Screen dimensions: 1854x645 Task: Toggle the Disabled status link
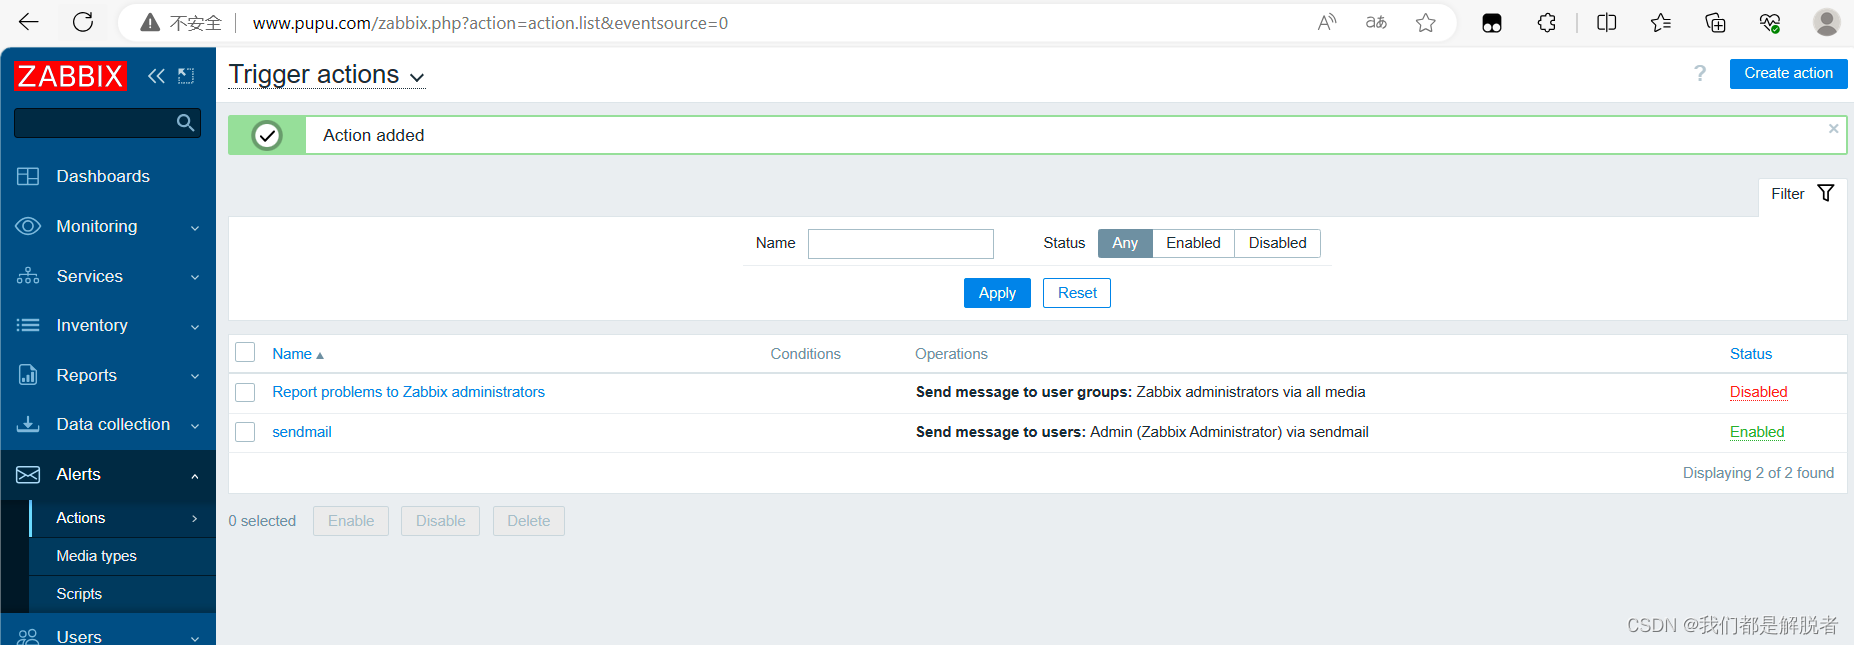point(1758,392)
